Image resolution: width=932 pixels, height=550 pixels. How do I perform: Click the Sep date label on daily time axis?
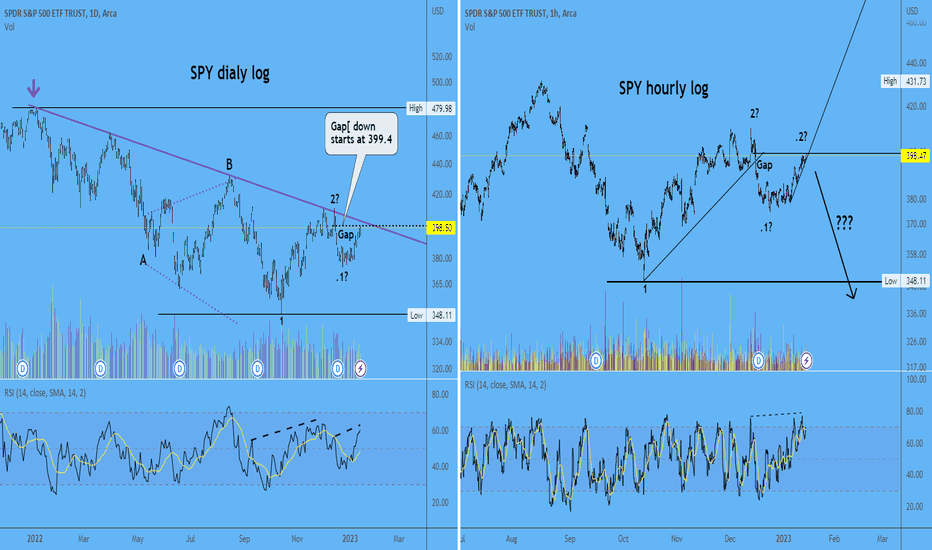pyautogui.click(x=244, y=539)
